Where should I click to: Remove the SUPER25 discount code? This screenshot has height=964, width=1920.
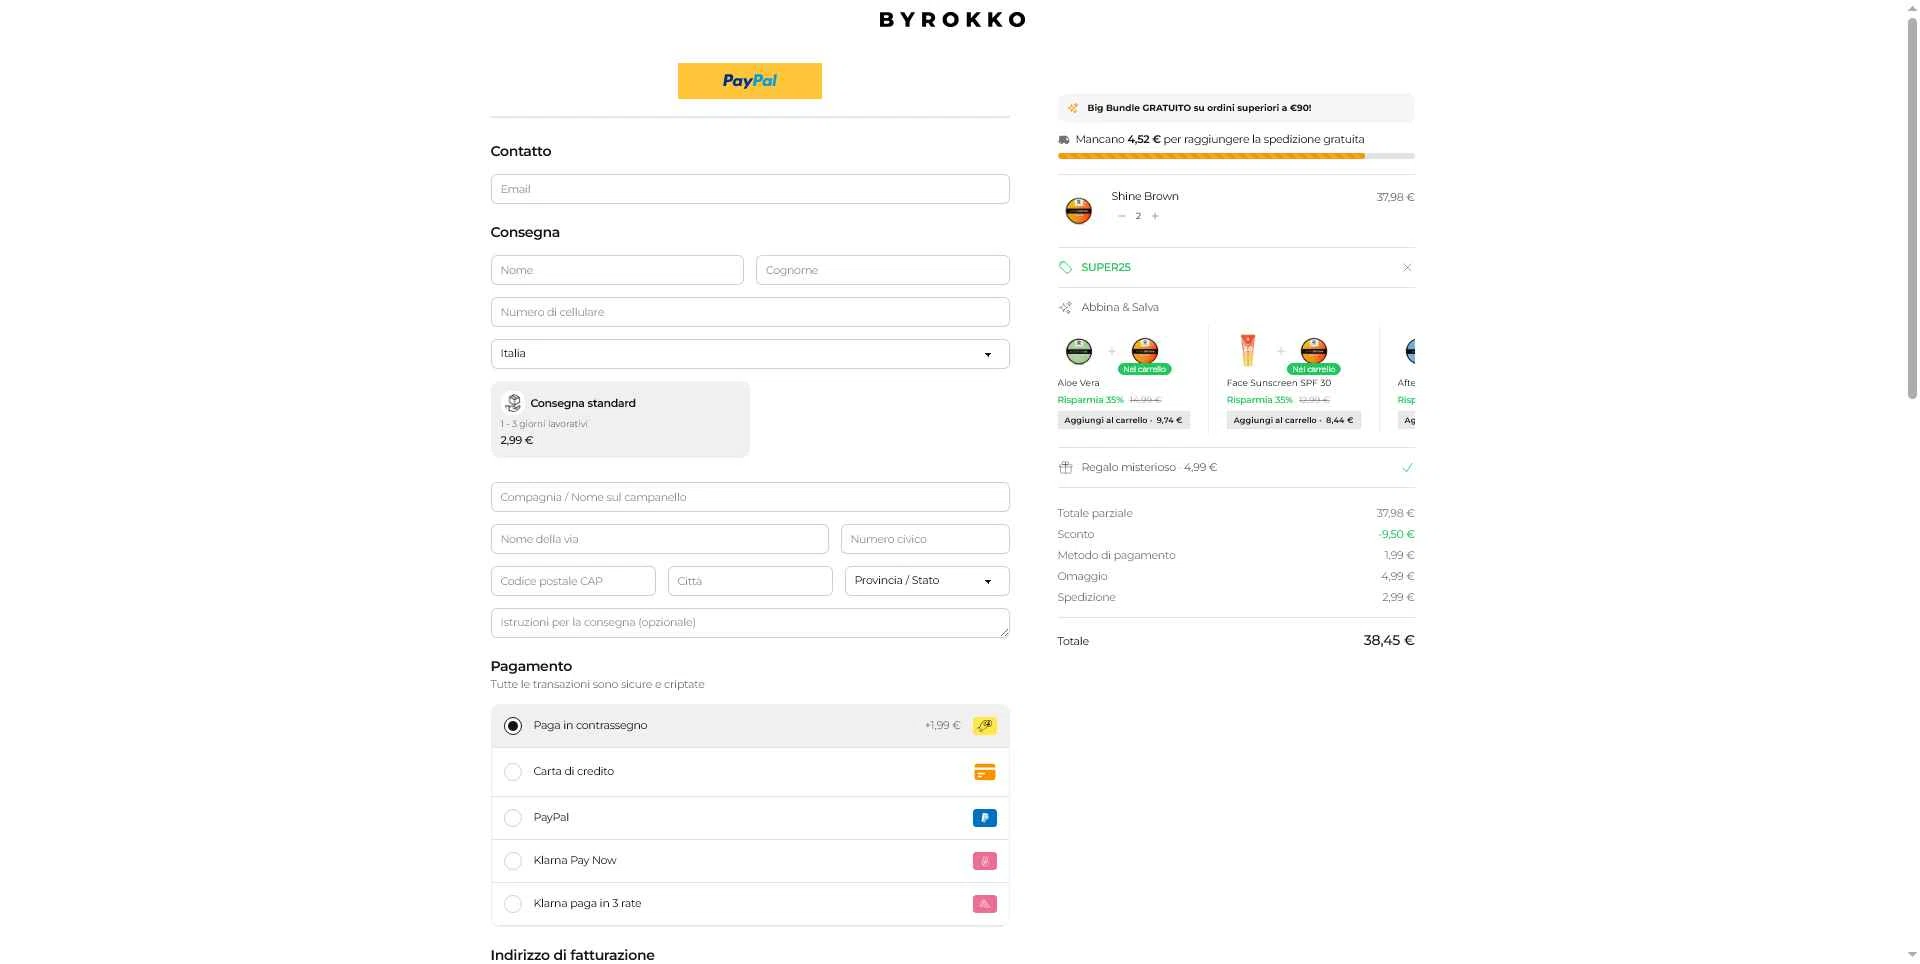[x=1407, y=268]
